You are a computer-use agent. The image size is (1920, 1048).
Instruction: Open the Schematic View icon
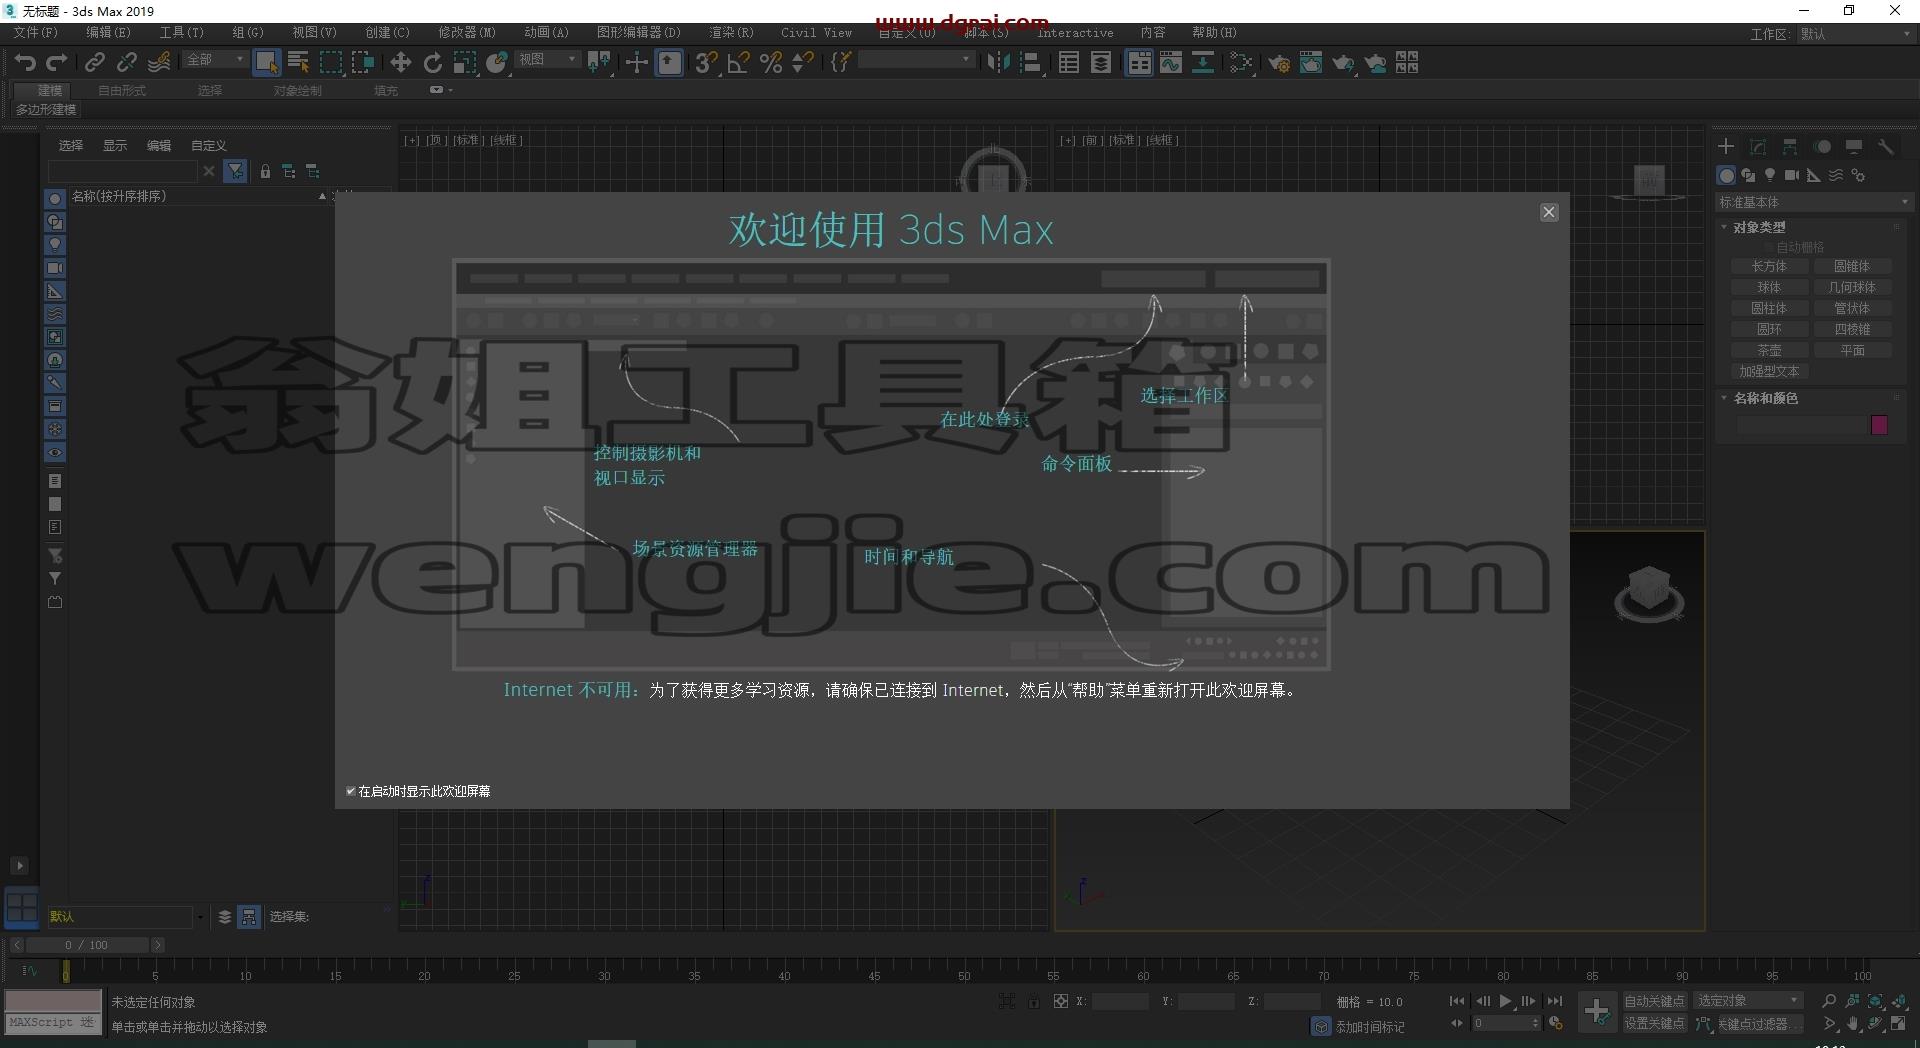click(1203, 63)
